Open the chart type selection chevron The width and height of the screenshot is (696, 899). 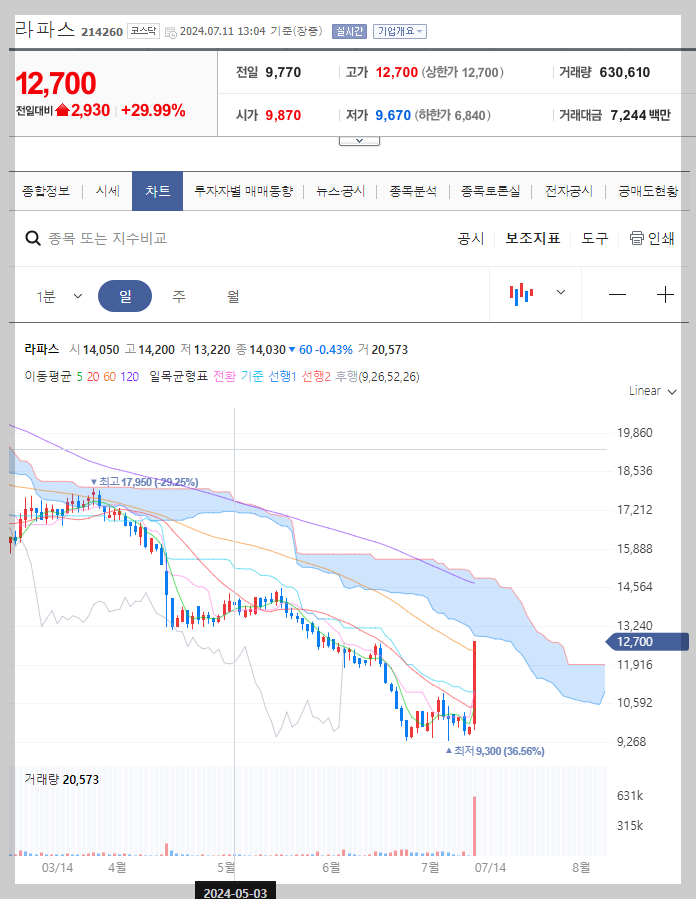pyautogui.click(x=560, y=293)
